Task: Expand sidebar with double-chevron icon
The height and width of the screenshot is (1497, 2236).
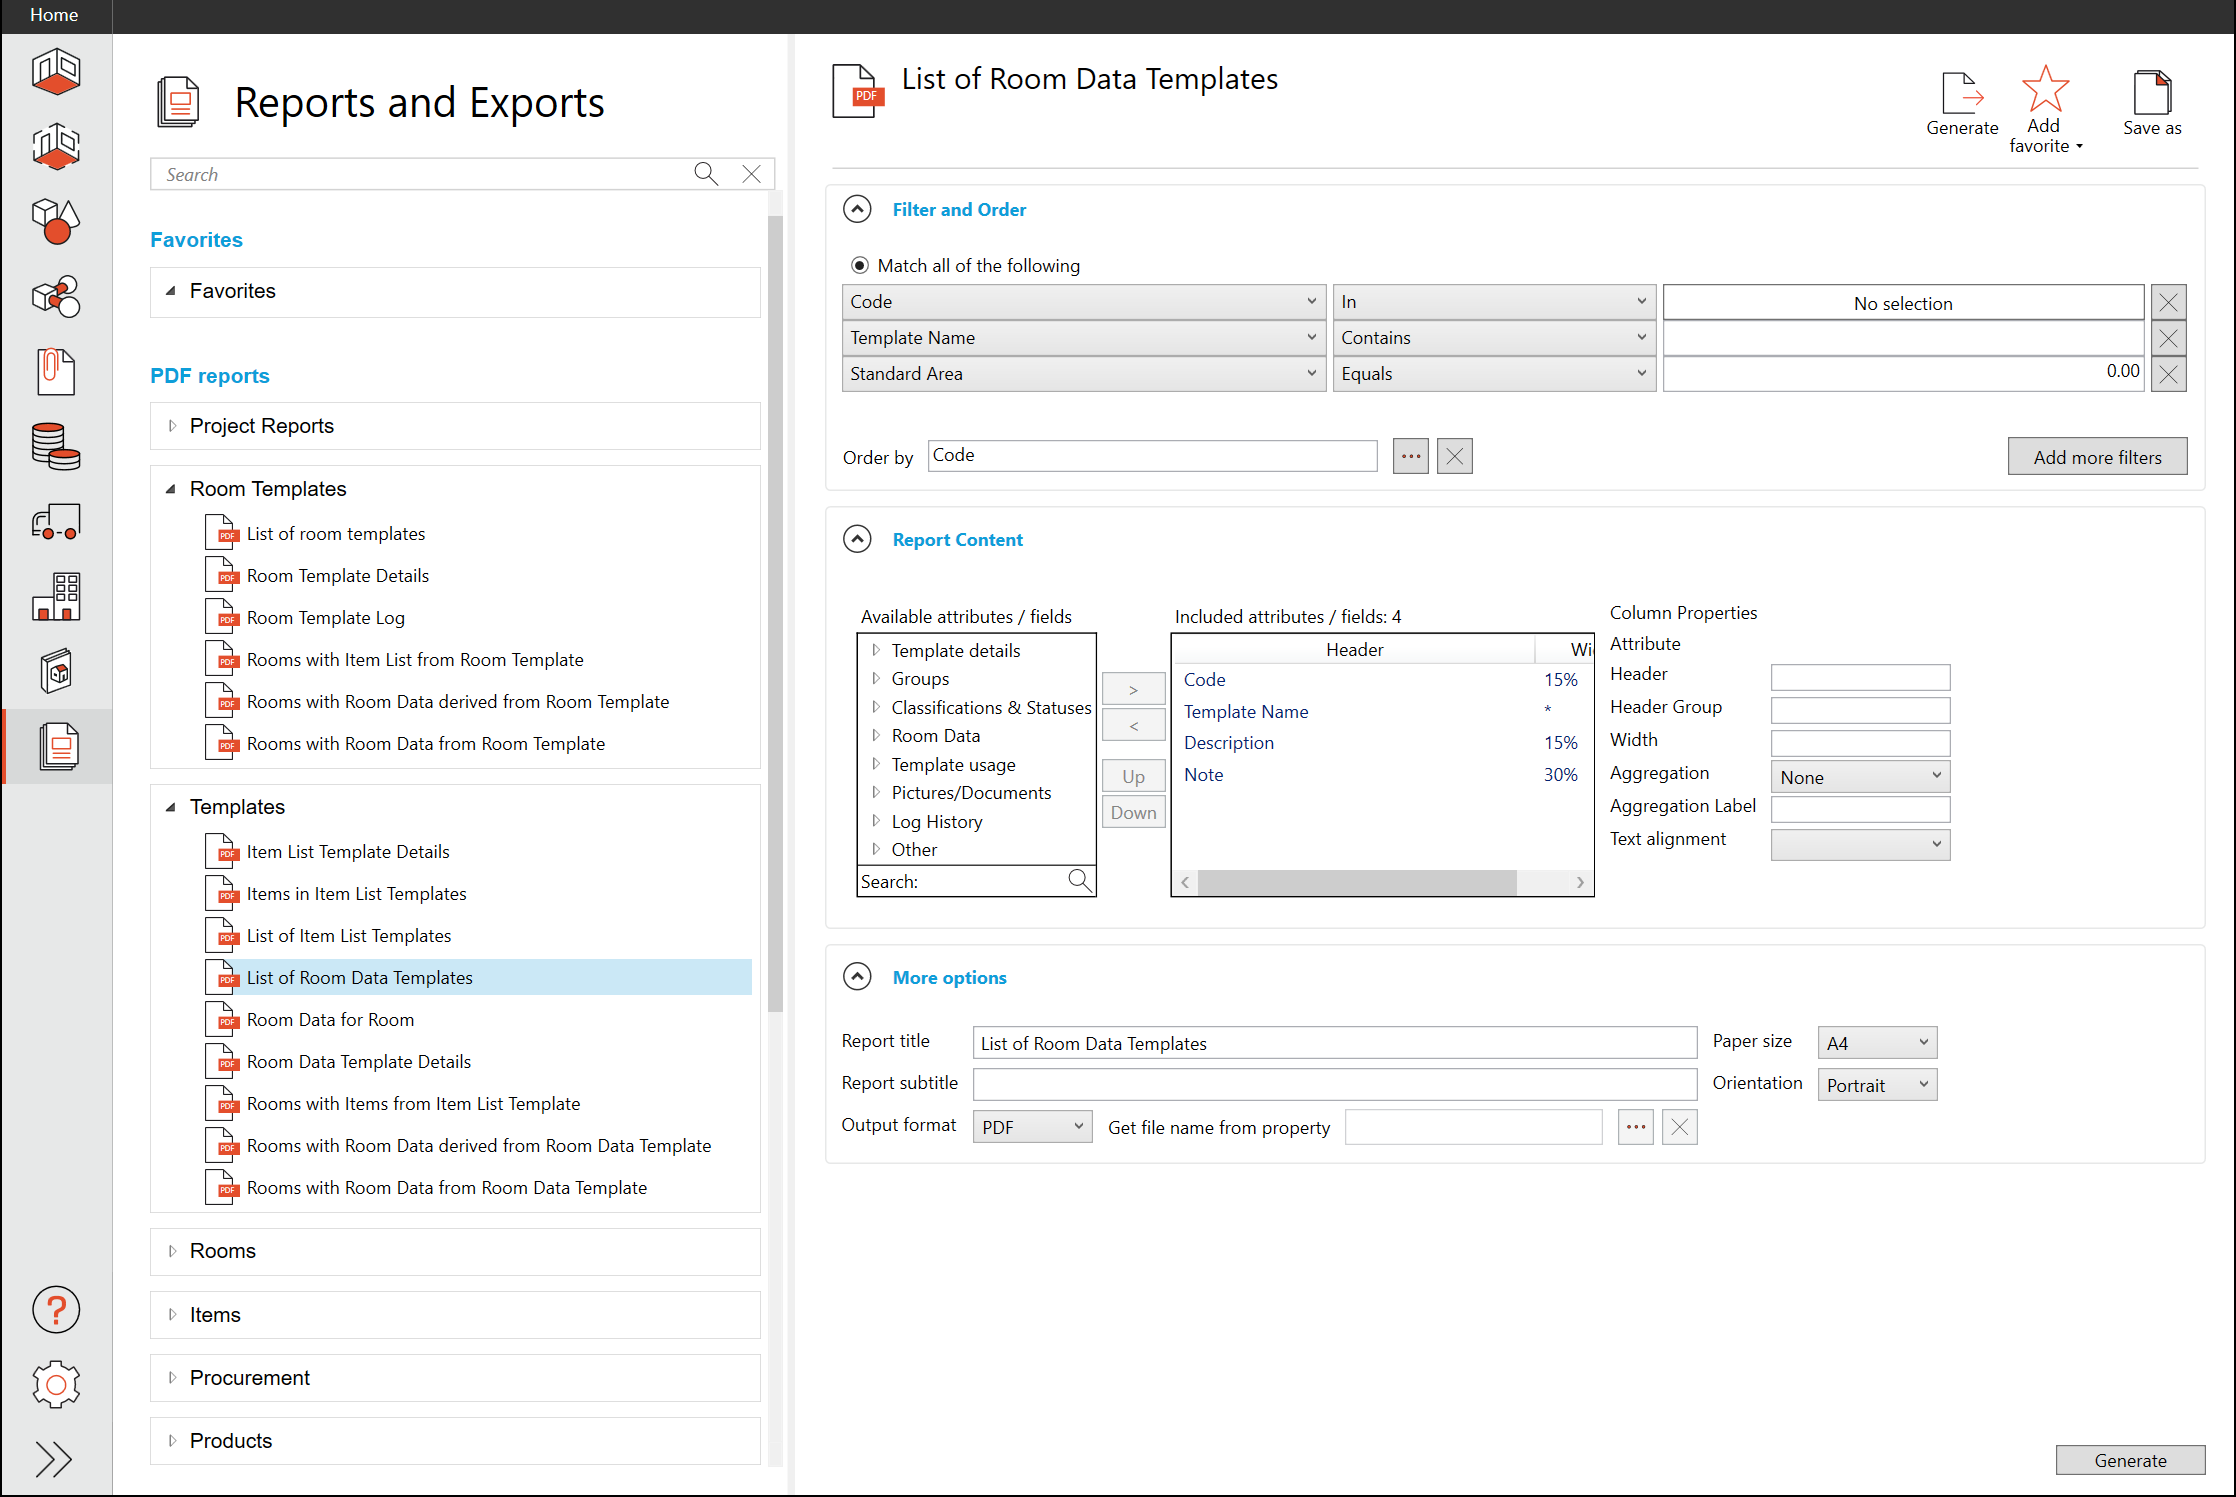Action: (54, 1459)
